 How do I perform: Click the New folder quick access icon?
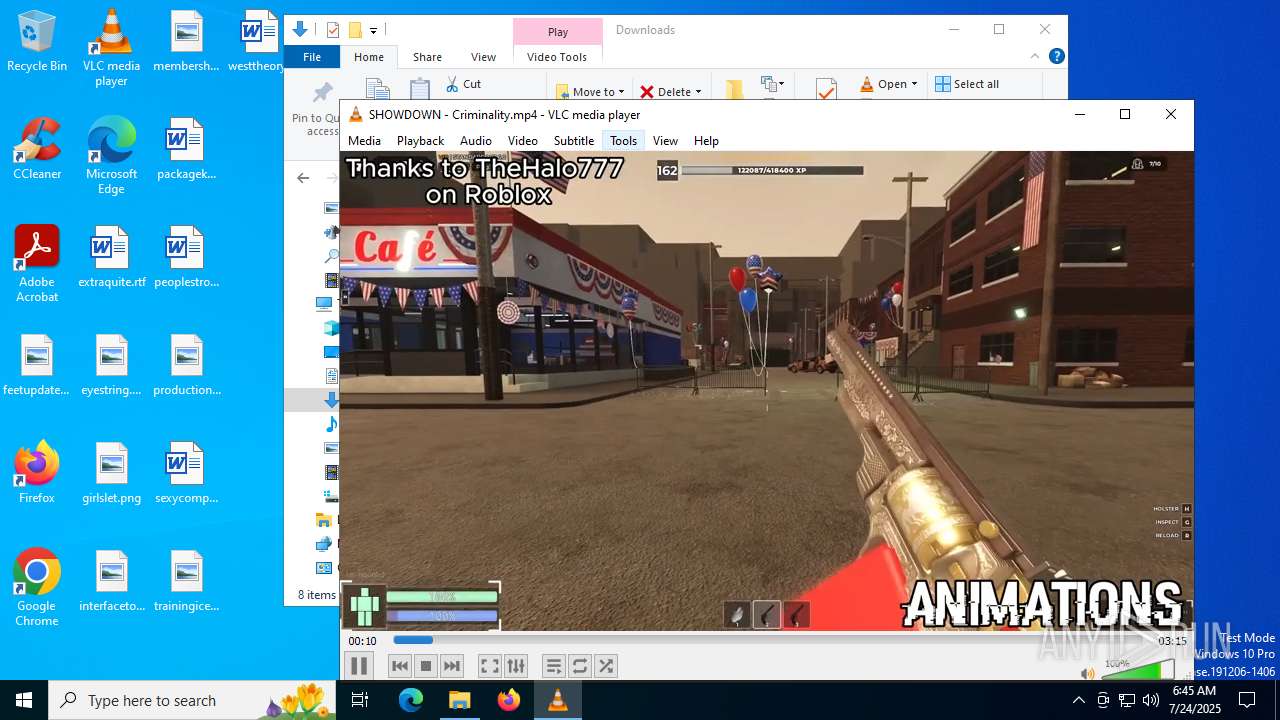coord(354,30)
